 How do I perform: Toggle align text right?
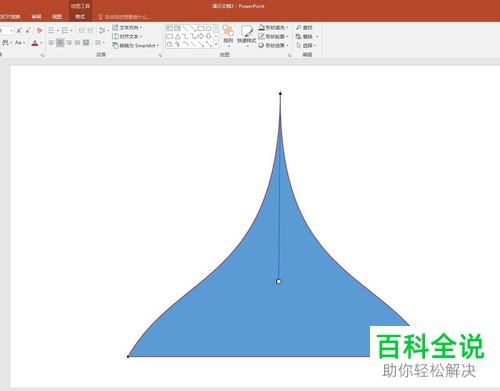69,43
